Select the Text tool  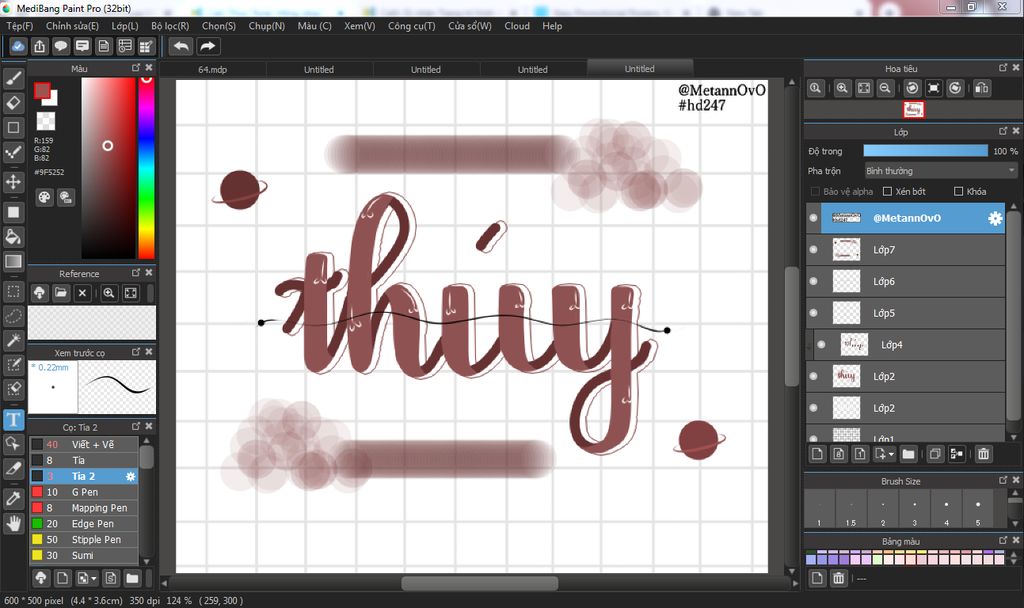[14, 419]
